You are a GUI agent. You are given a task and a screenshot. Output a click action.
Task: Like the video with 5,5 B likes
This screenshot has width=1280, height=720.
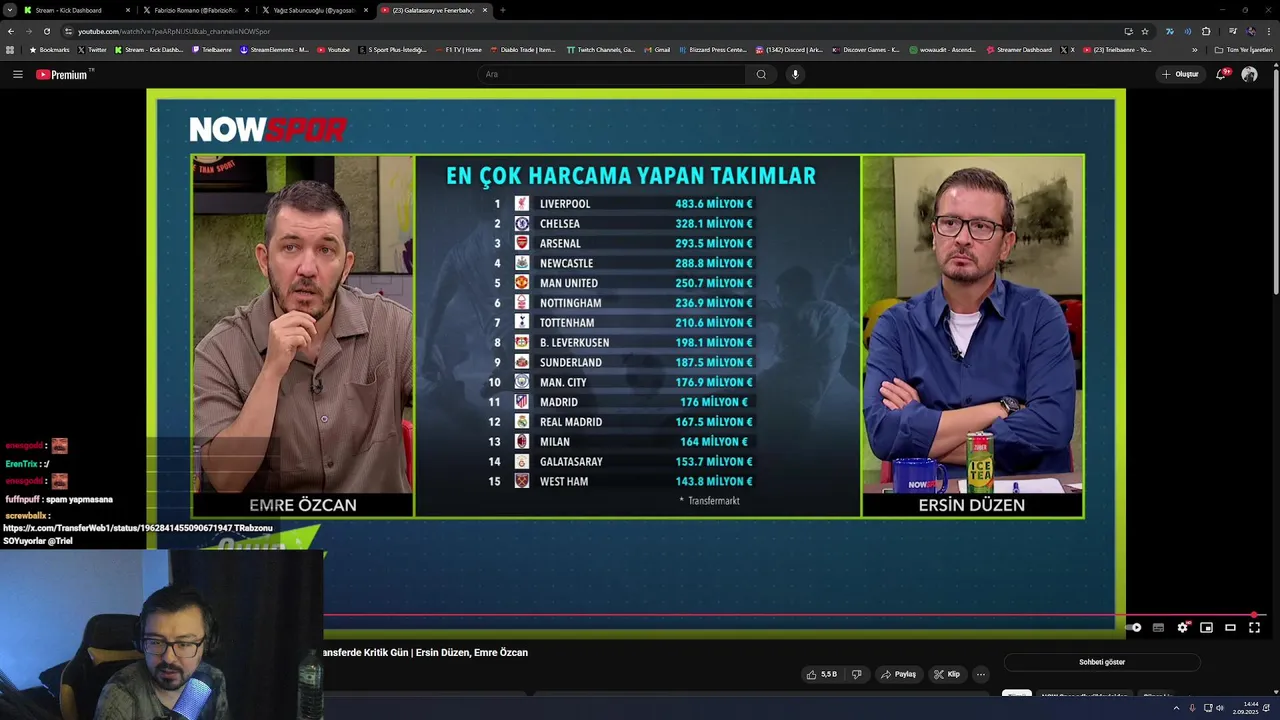[822, 674]
